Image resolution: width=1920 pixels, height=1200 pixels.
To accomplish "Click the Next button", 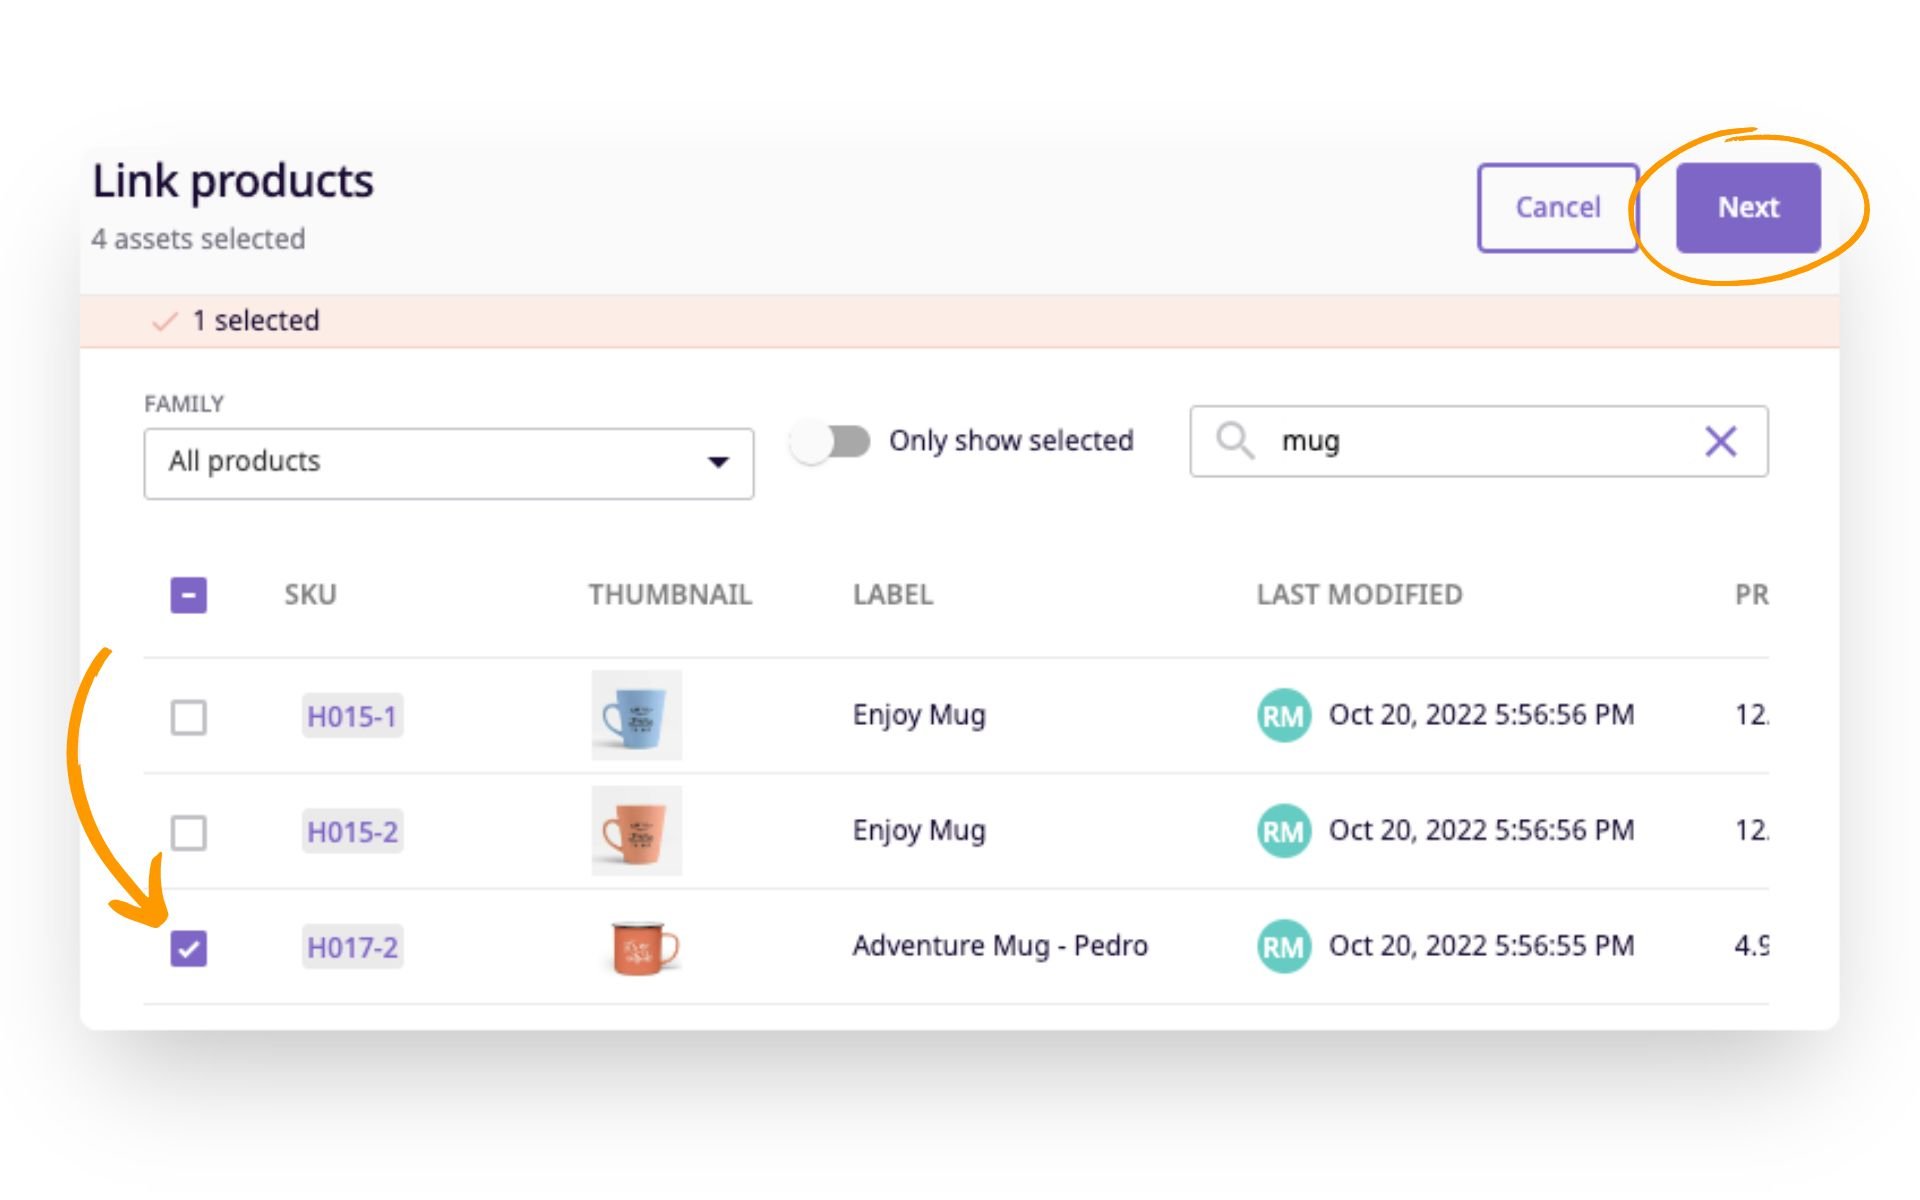I will (1747, 208).
